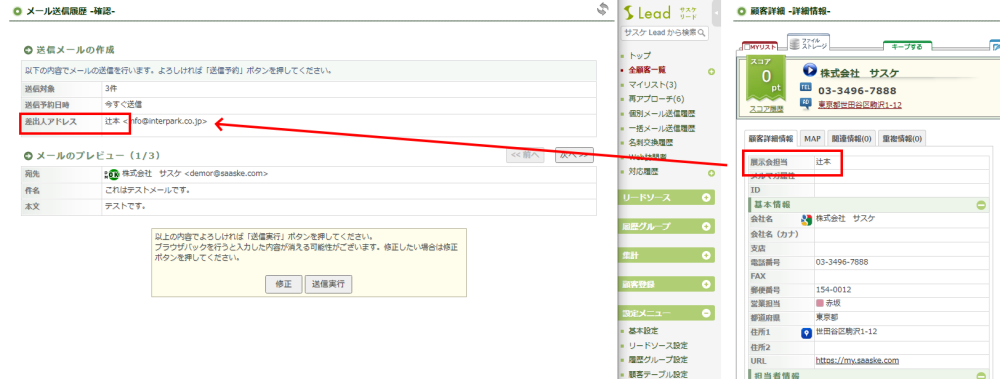This screenshot has width=1000, height=379.
Task: Click the refresh arrows icon in mail history header
Action: pos(603,8)
